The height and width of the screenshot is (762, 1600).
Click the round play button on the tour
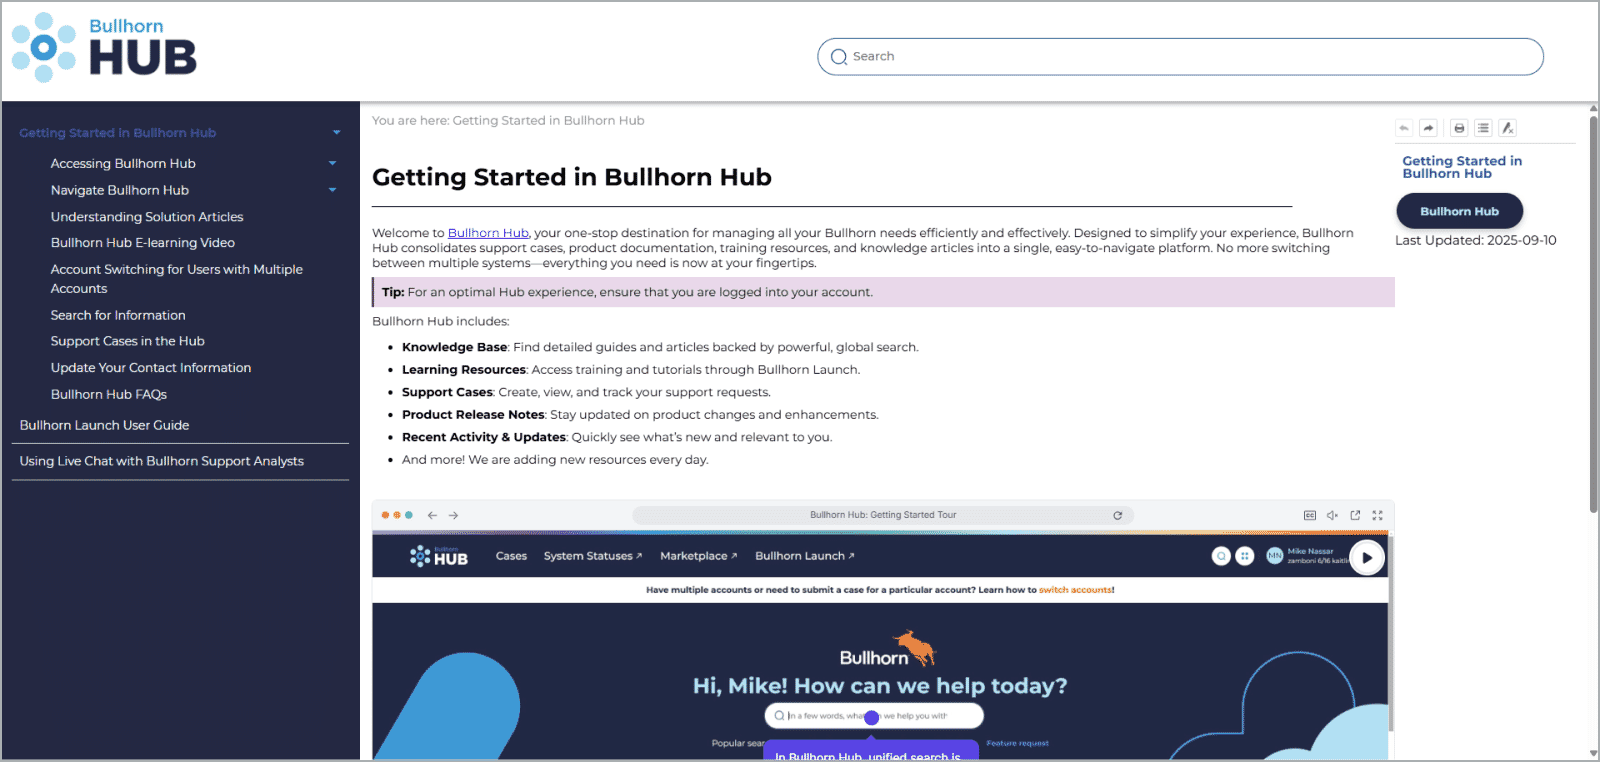(1367, 558)
